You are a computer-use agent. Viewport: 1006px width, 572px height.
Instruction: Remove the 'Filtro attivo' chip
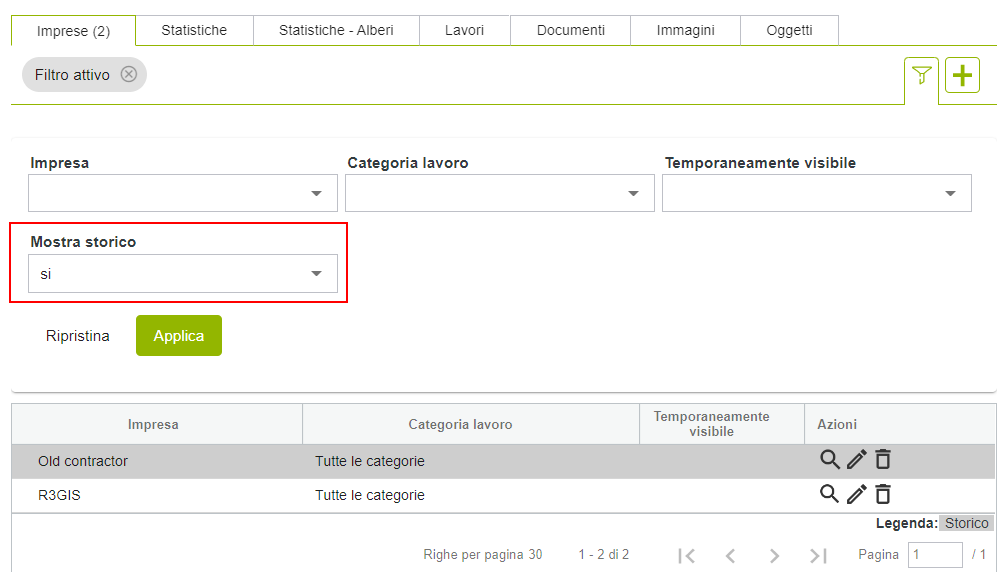point(129,74)
